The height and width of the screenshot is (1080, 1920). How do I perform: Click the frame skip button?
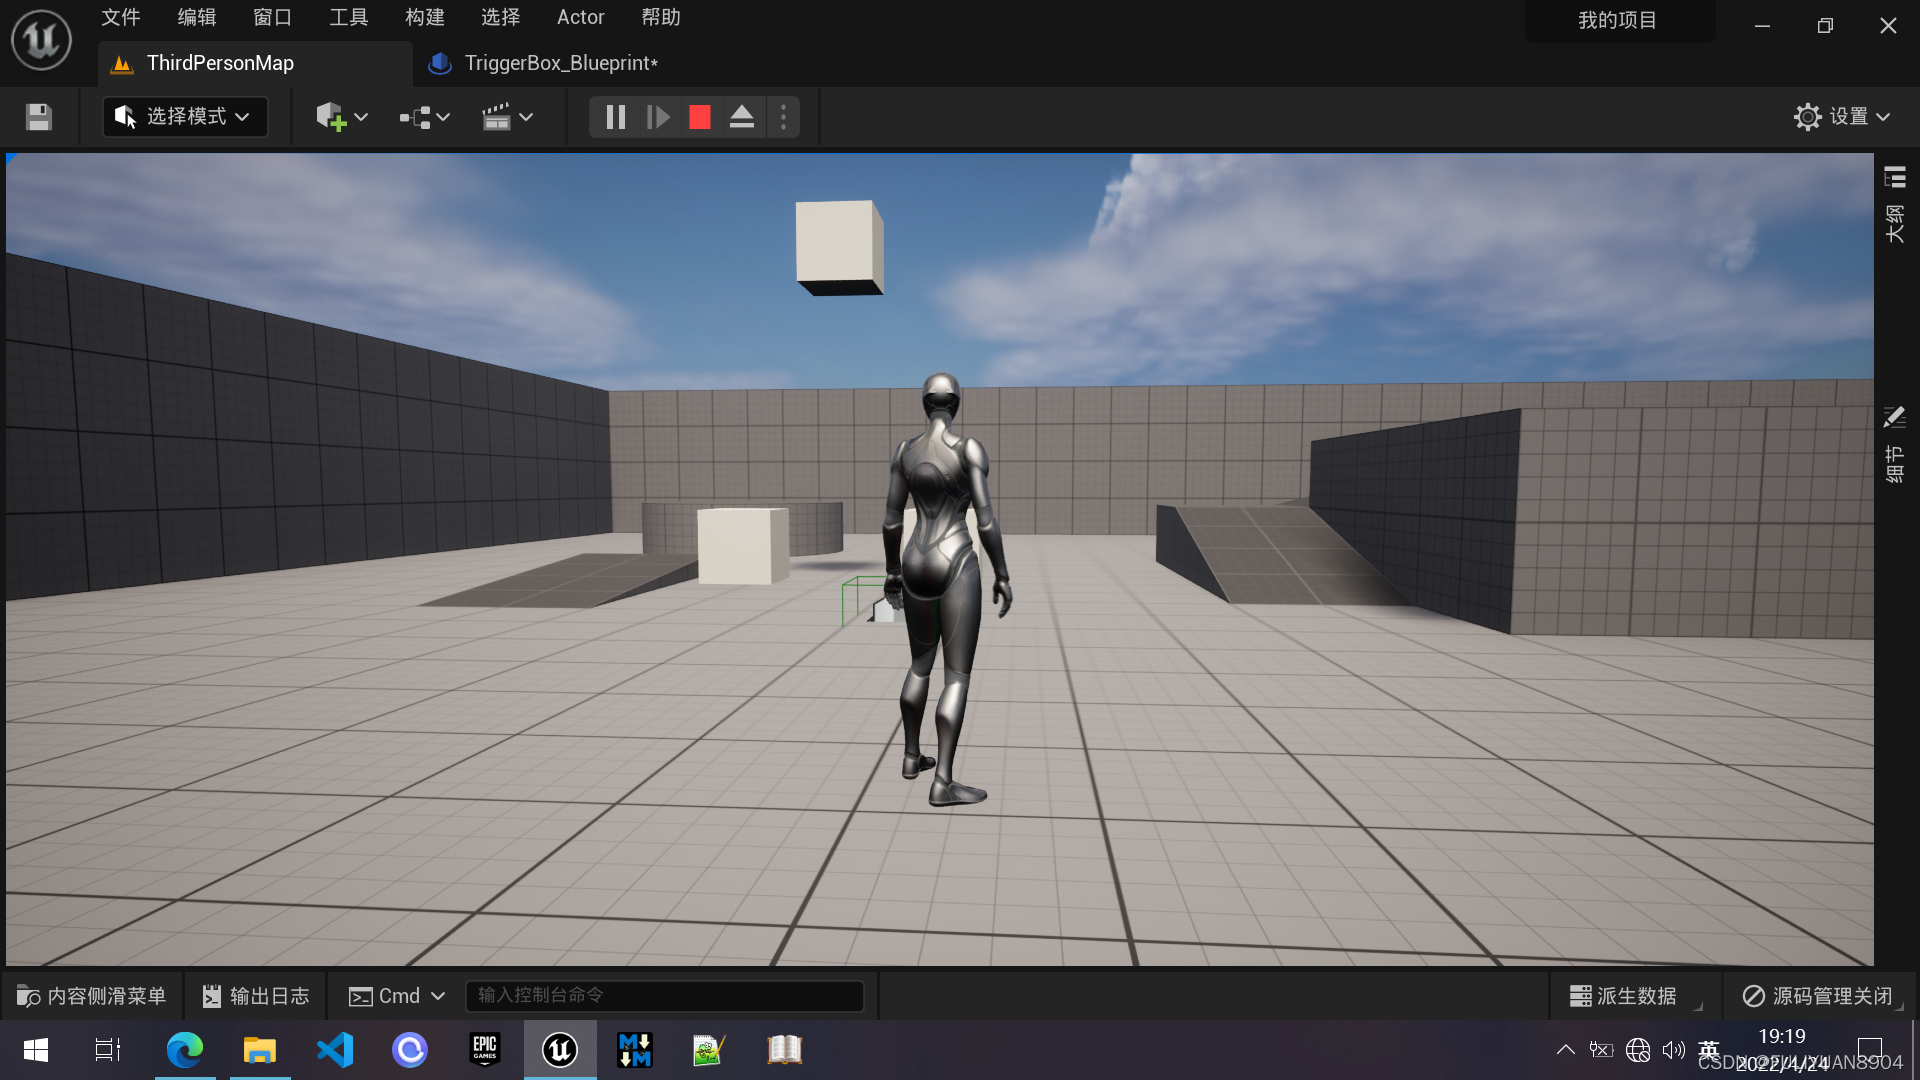(x=658, y=117)
